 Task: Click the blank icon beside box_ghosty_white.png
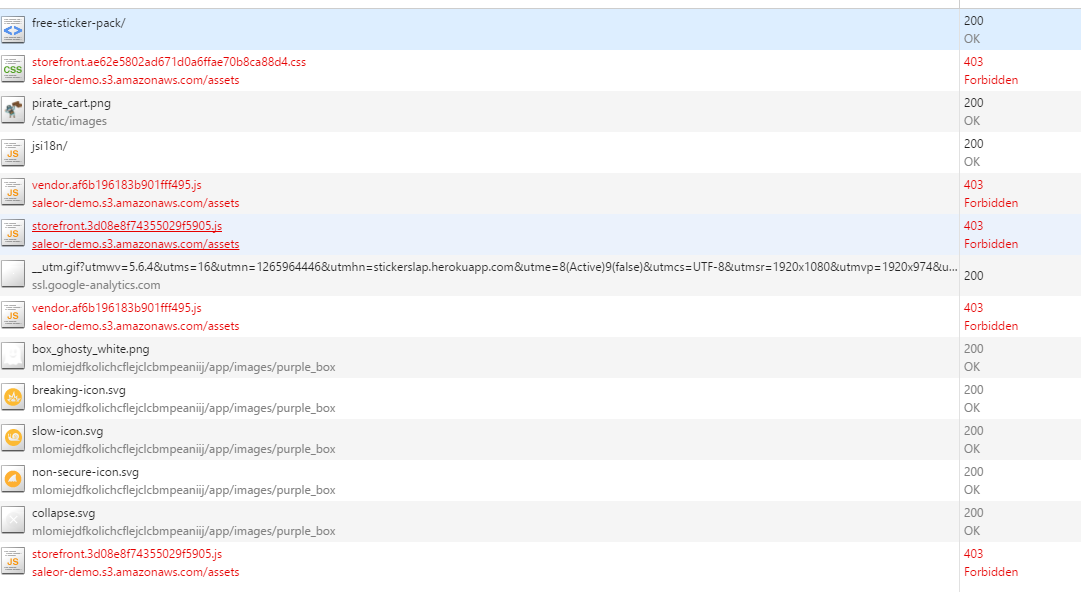click(x=13, y=356)
